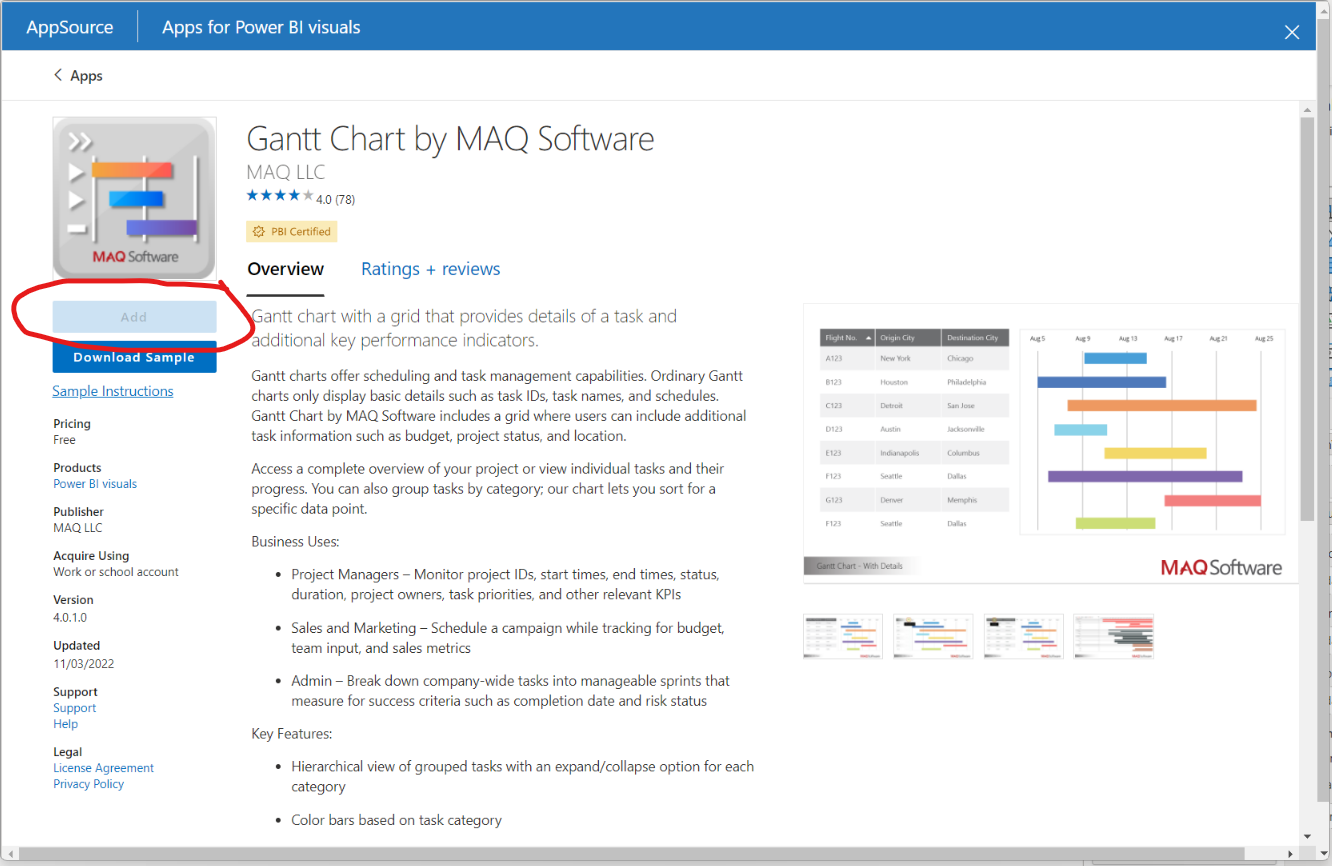Screen dimensions: 1332x866
Task: Open the Ratings + reviews tab
Action: coord(431,269)
